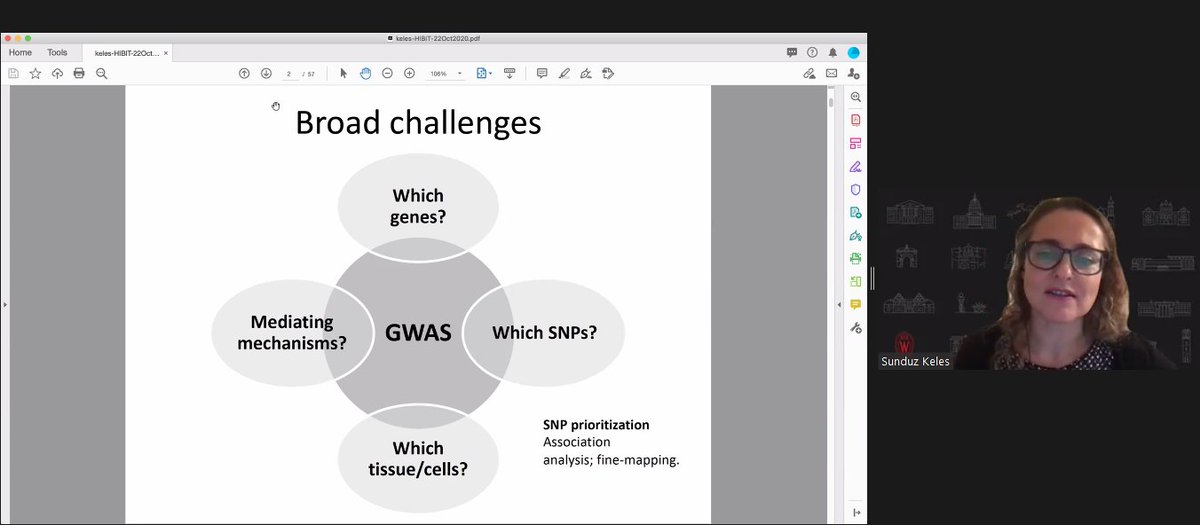Open green Scan & OCR tool in sidebar

(855, 258)
